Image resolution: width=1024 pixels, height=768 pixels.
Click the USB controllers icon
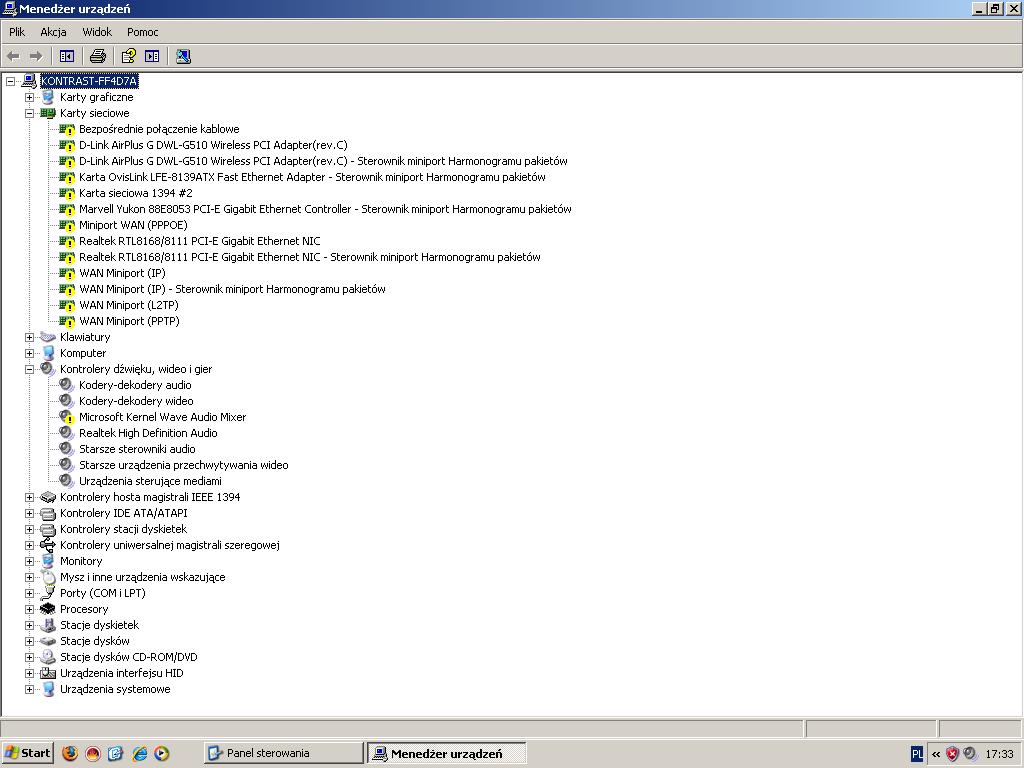48,545
